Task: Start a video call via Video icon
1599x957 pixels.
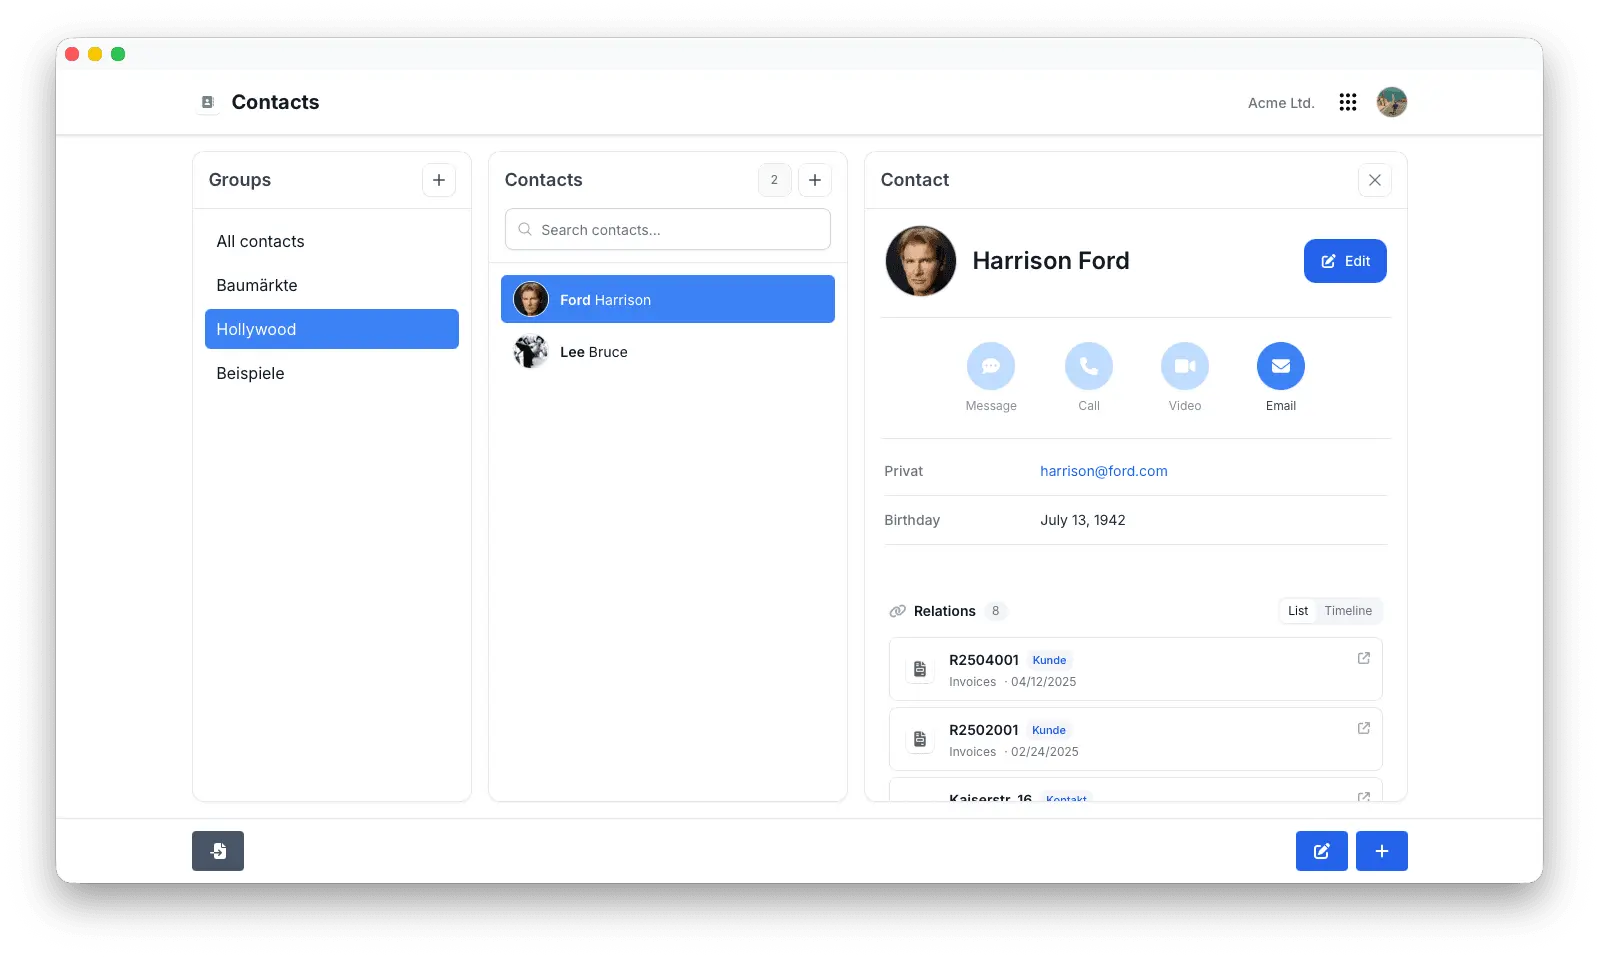Action: (1185, 366)
